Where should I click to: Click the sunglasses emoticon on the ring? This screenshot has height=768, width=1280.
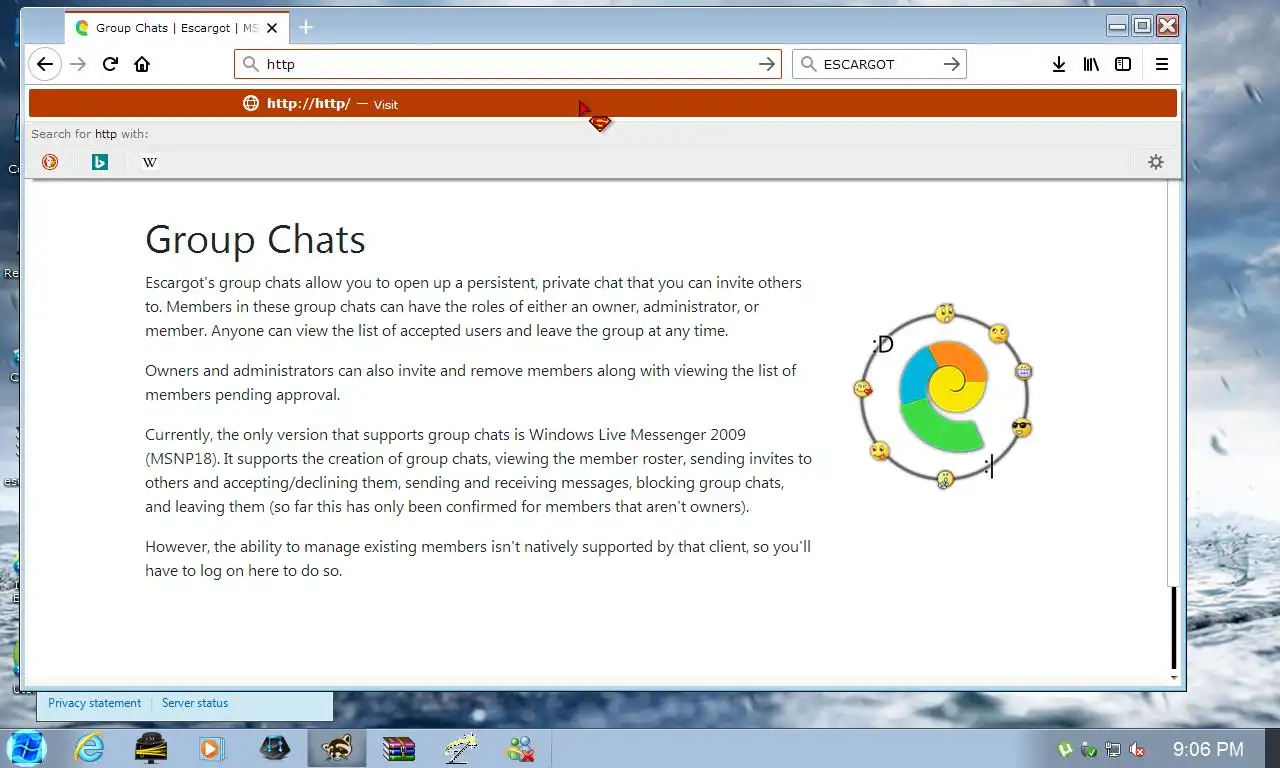(1021, 428)
